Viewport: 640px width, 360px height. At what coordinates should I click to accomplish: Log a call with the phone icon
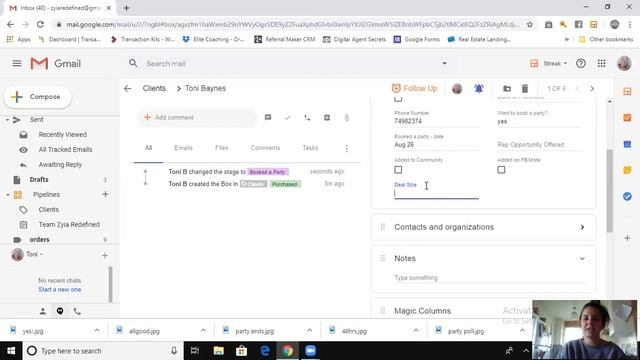pos(307,118)
